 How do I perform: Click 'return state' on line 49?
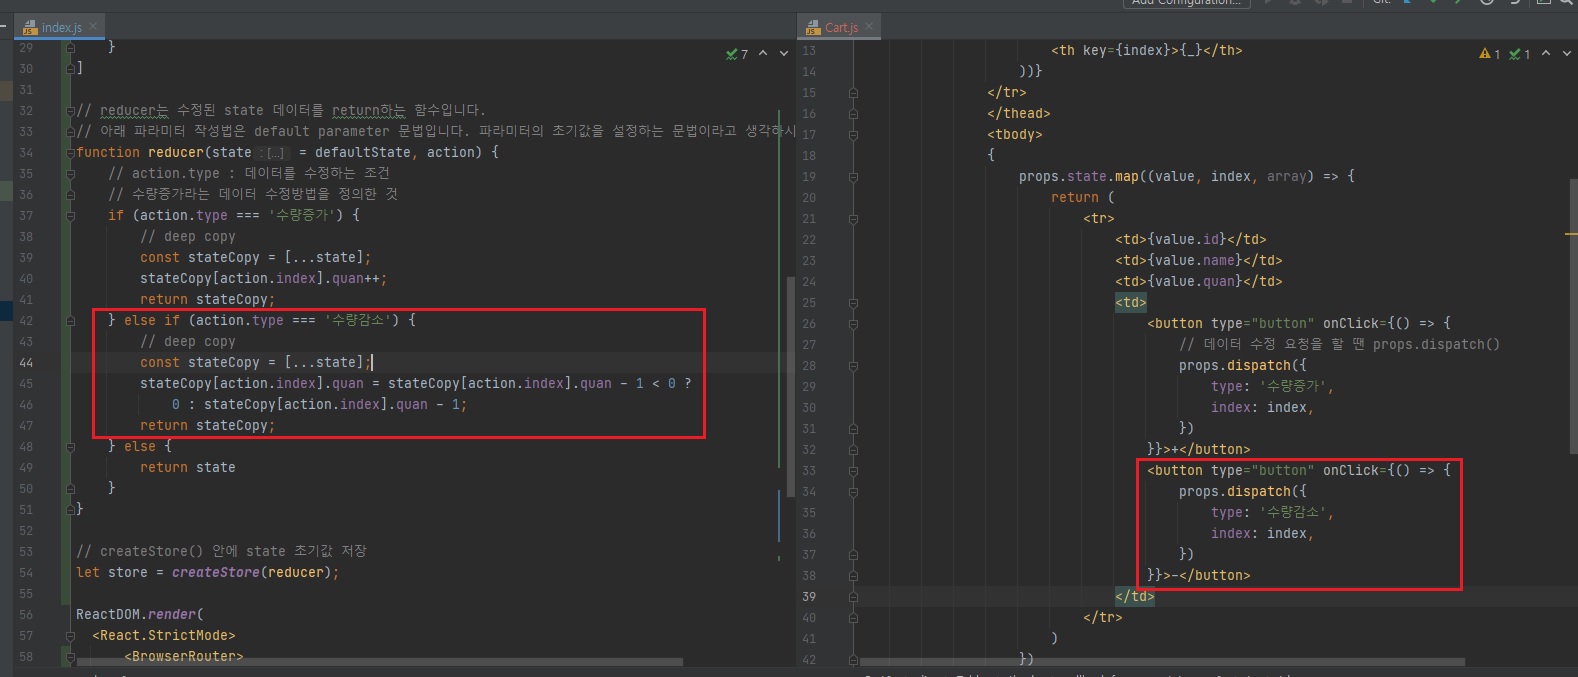click(188, 468)
